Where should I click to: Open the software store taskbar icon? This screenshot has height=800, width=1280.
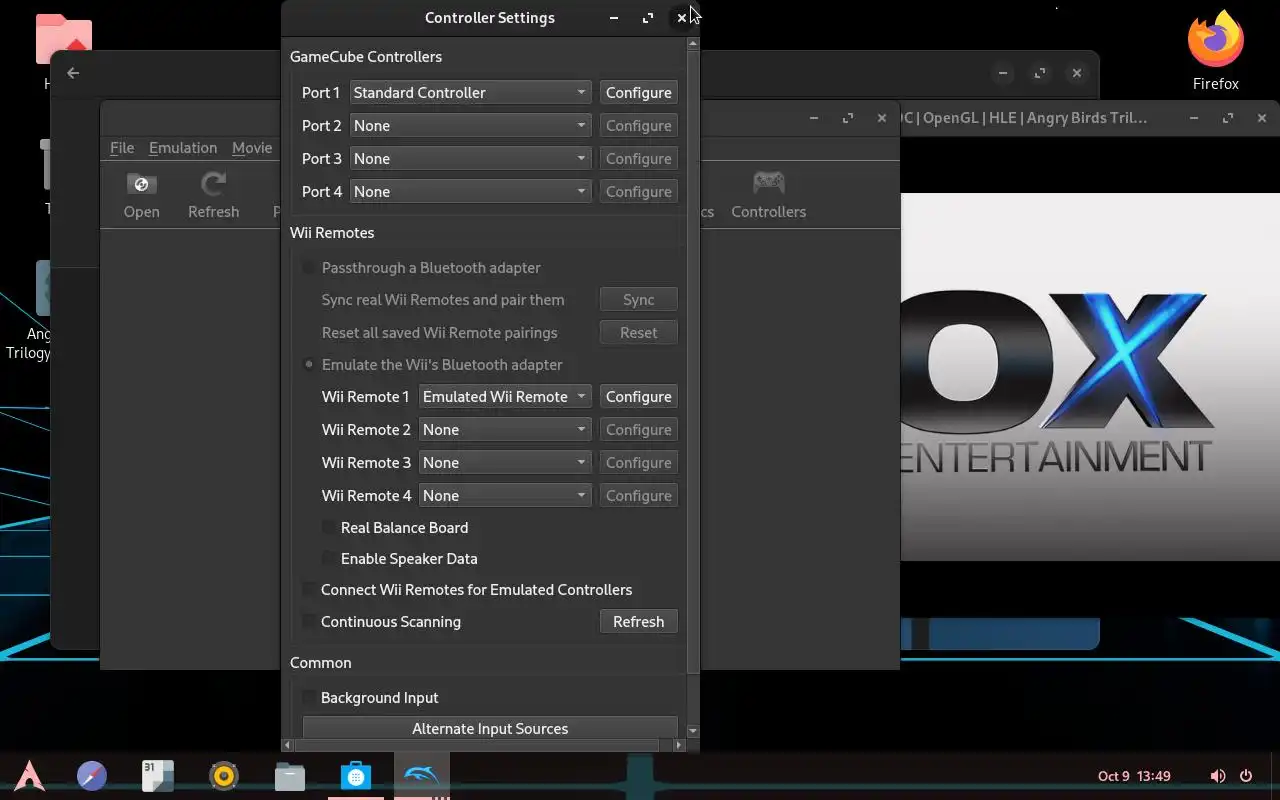tap(356, 776)
